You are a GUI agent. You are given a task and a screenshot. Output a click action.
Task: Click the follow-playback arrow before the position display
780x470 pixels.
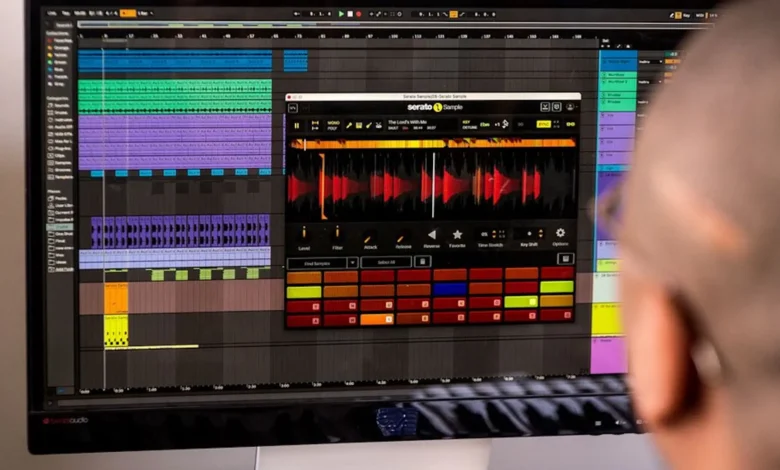click(x=297, y=14)
